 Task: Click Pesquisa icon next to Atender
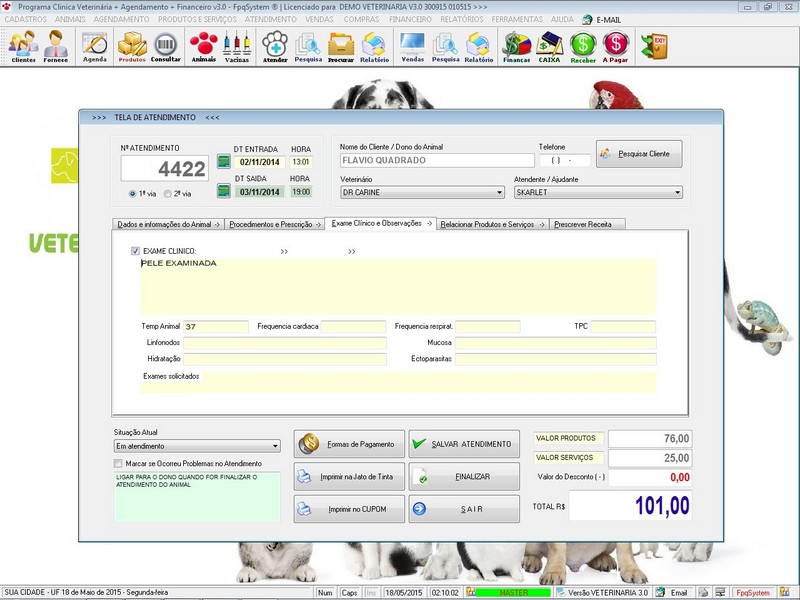[x=308, y=46]
